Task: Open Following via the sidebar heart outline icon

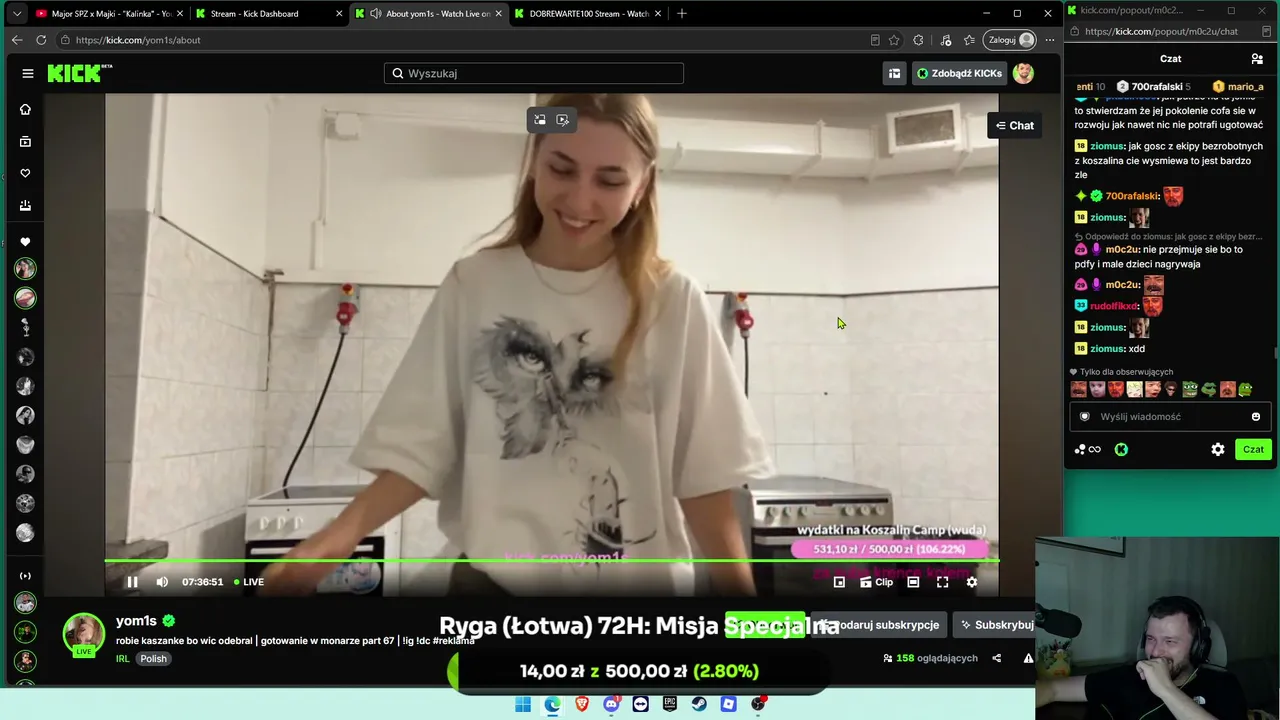Action: pos(25,173)
